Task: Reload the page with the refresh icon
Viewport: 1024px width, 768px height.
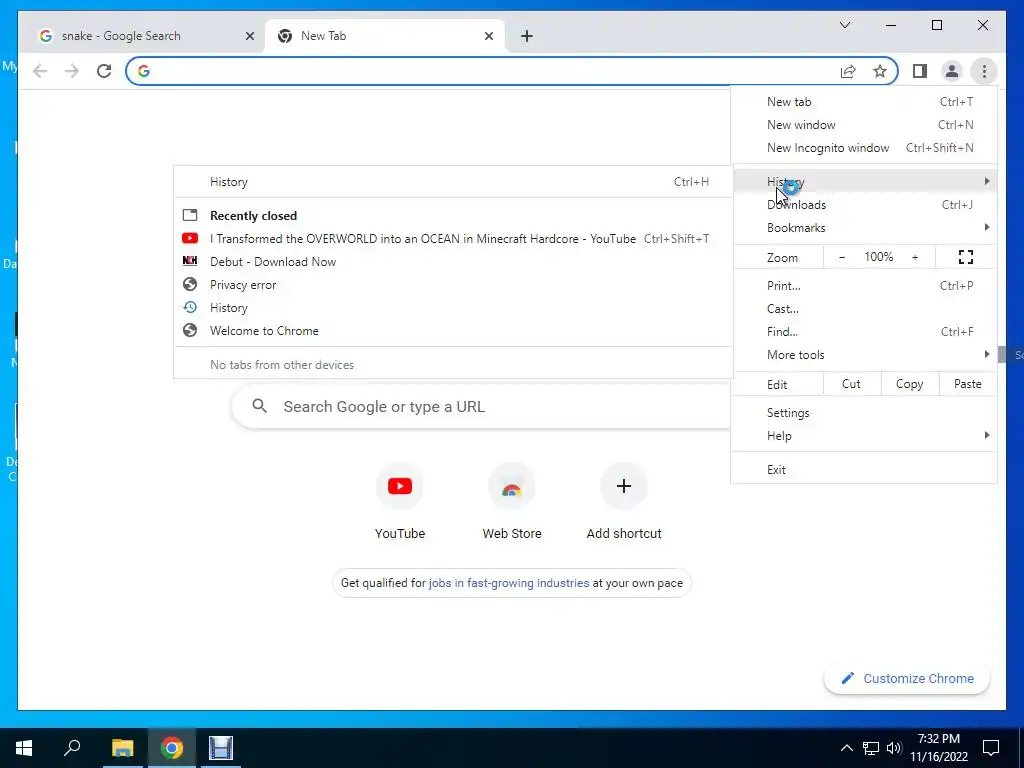Action: (104, 71)
